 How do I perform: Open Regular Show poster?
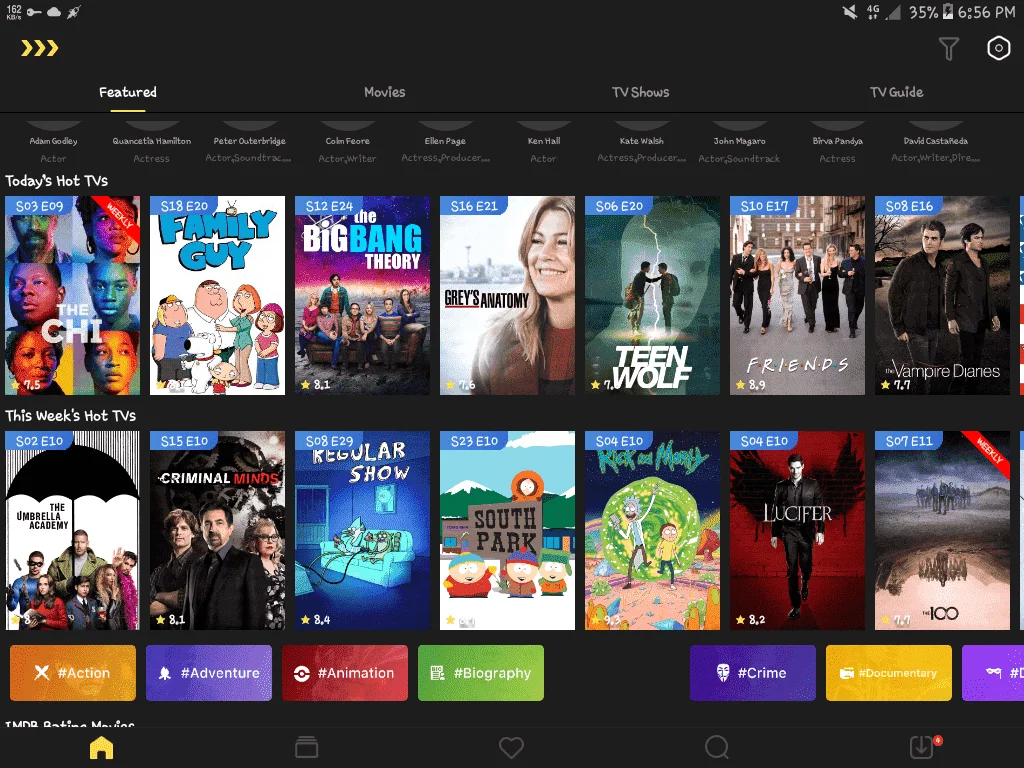tap(362, 530)
